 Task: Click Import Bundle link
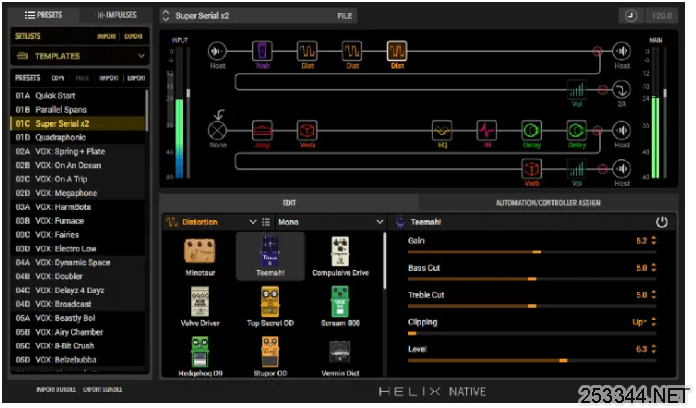pyautogui.click(x=56, y=389)
